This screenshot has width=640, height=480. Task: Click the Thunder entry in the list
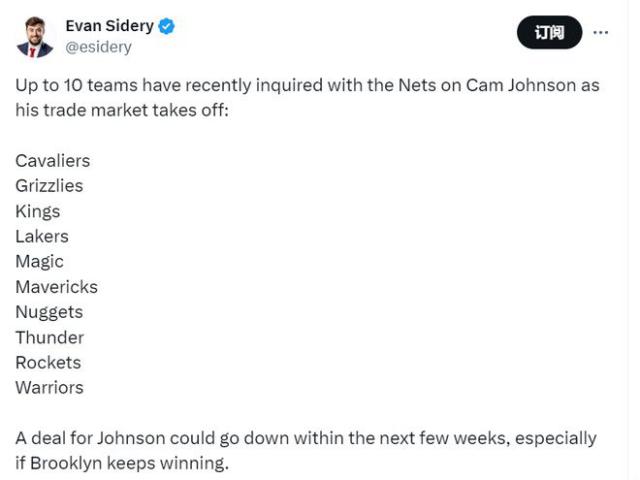[49, 337]
